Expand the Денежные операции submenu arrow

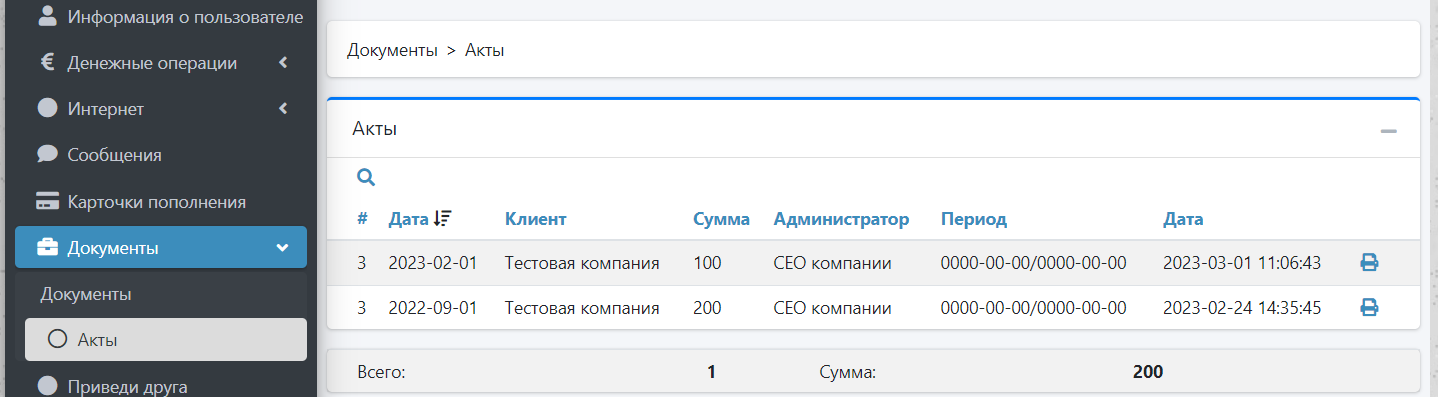click(x=283, y=62)
